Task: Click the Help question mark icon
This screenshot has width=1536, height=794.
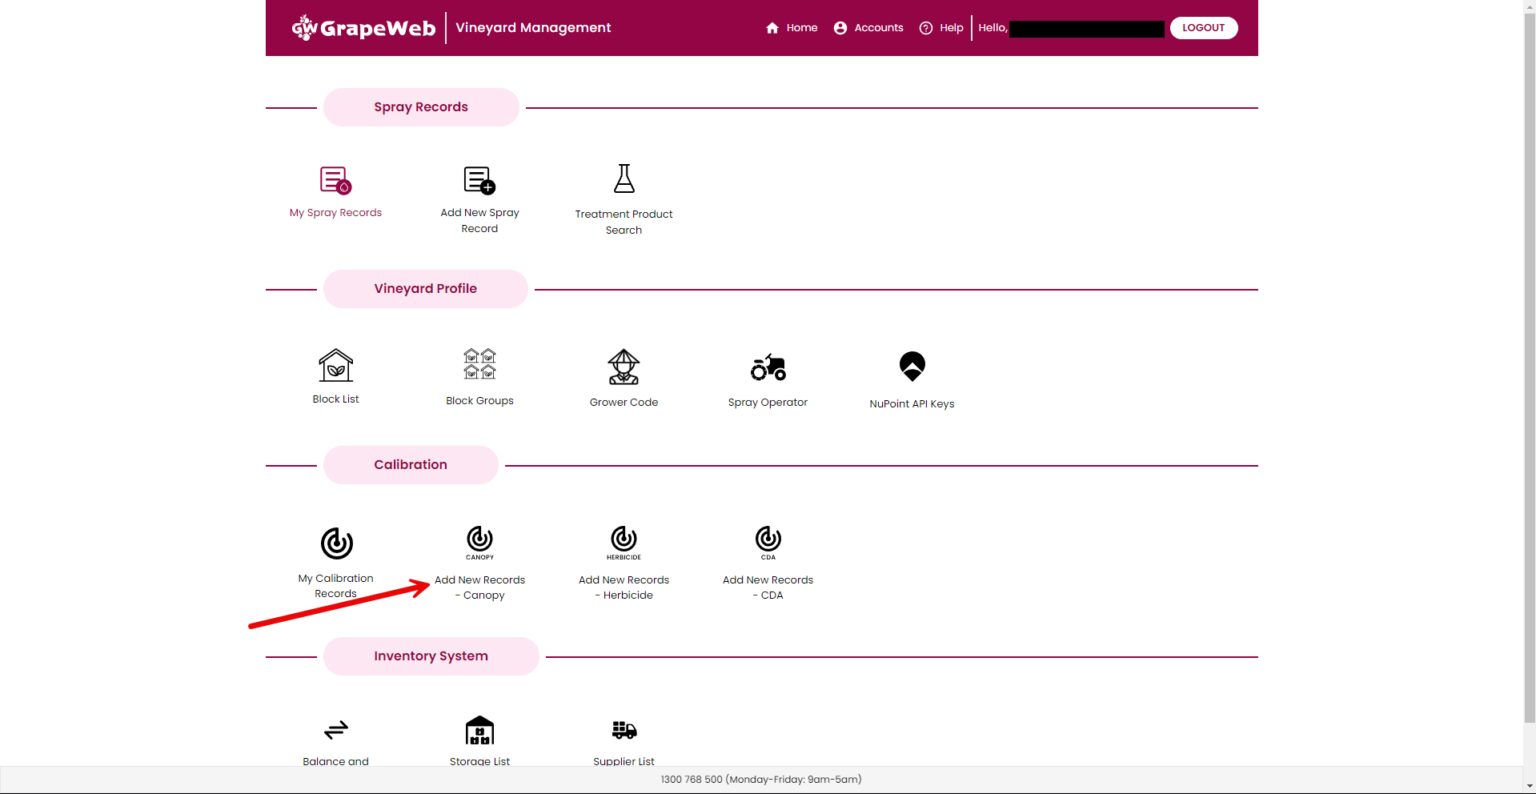Action: pyautogui.click(x=926, y=28)
